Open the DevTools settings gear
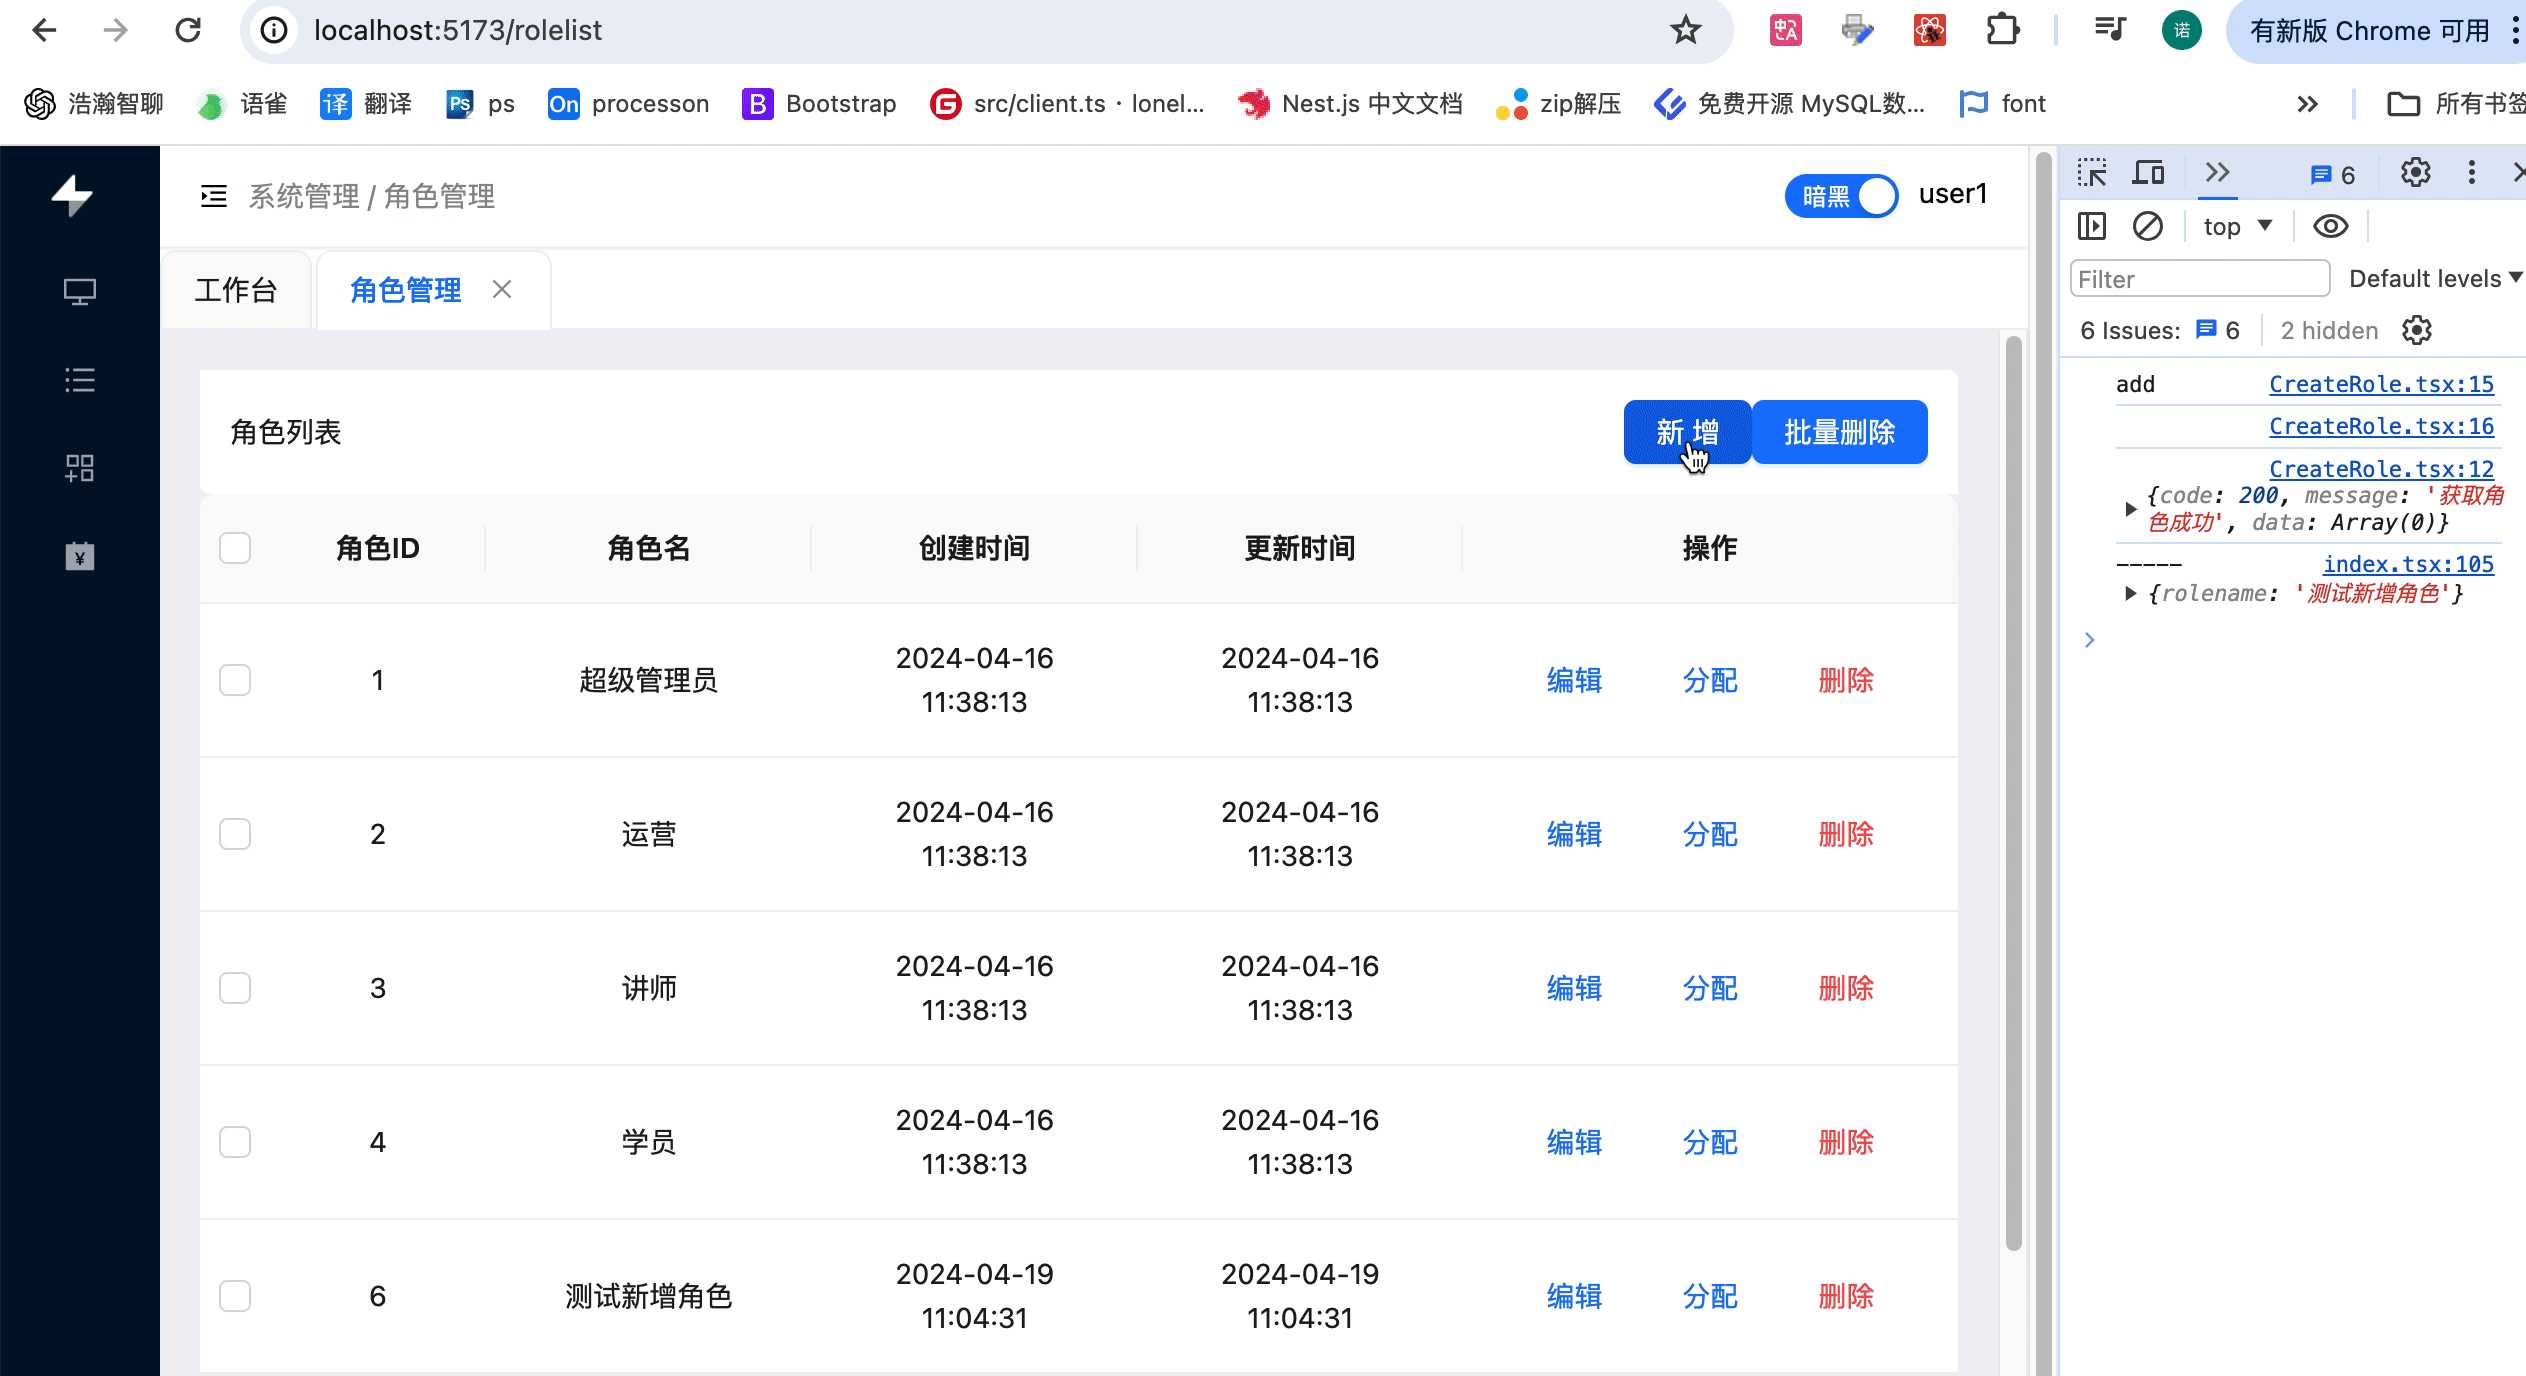 (2415, 173)
